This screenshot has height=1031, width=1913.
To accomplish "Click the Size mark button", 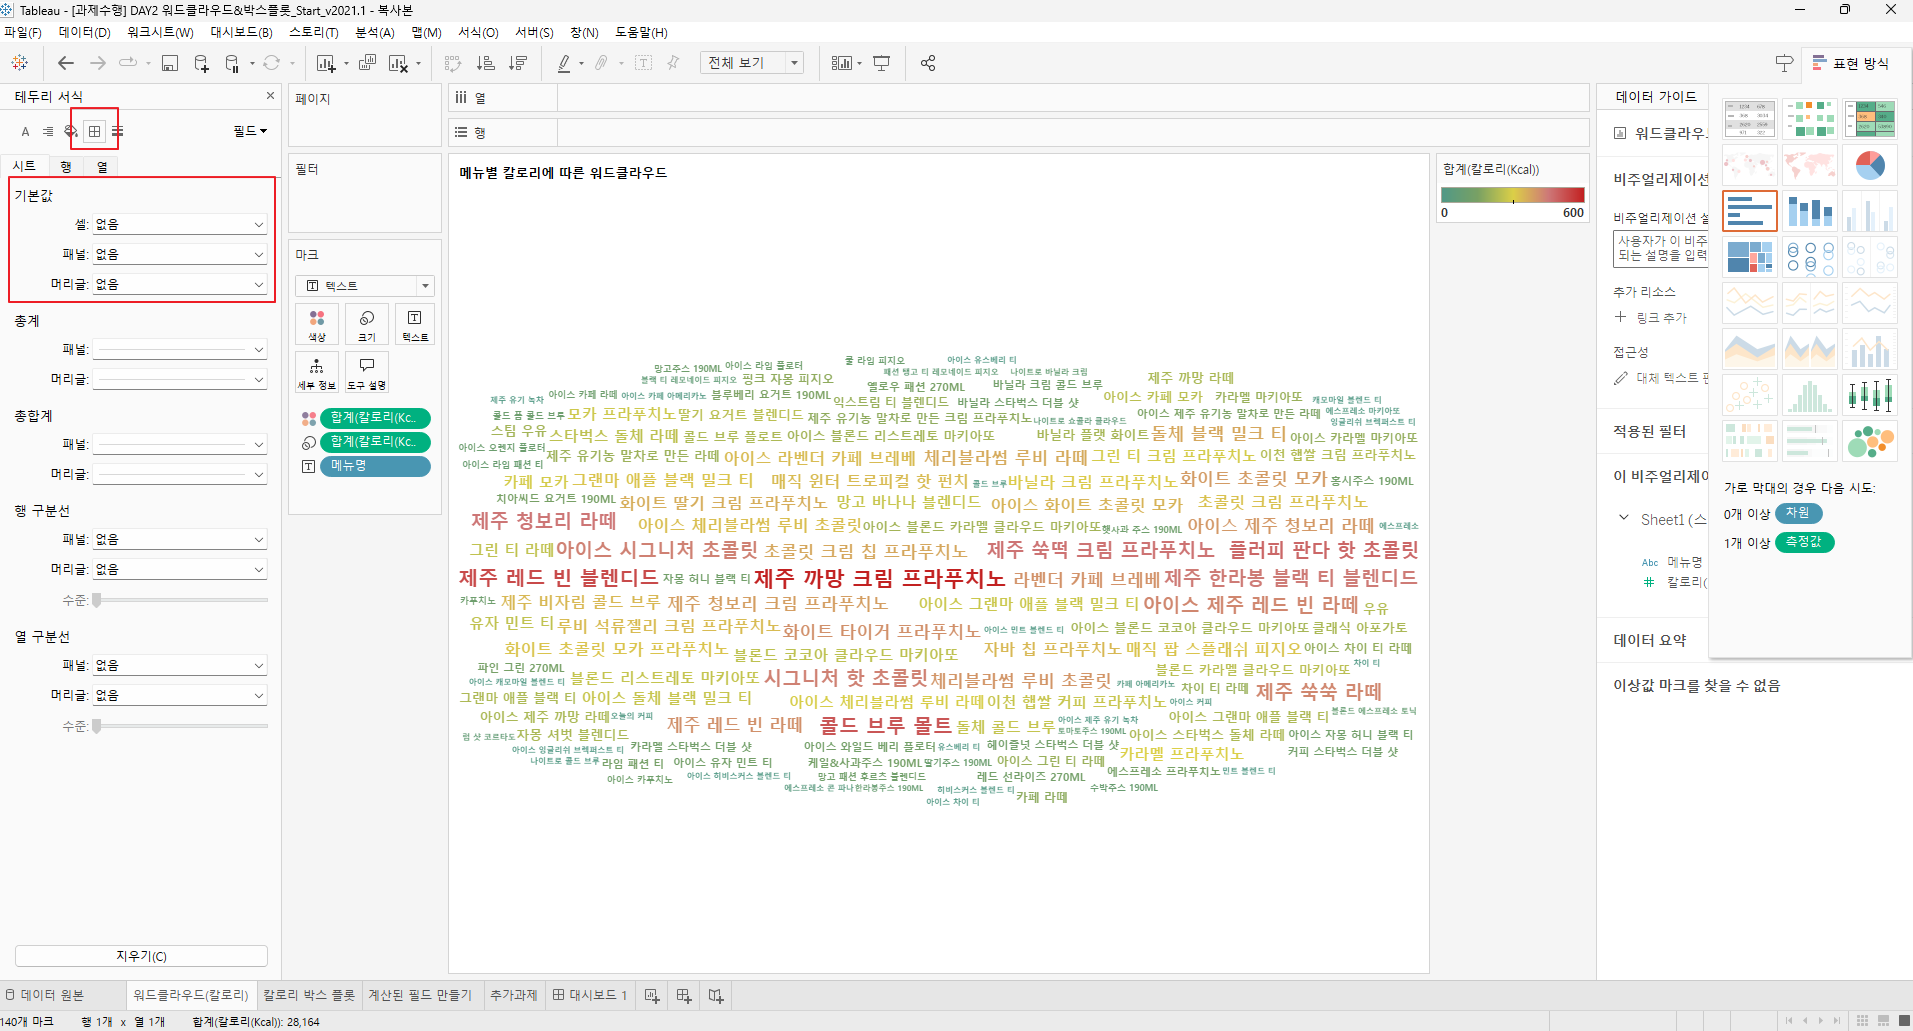I will [x=367, y=324].
